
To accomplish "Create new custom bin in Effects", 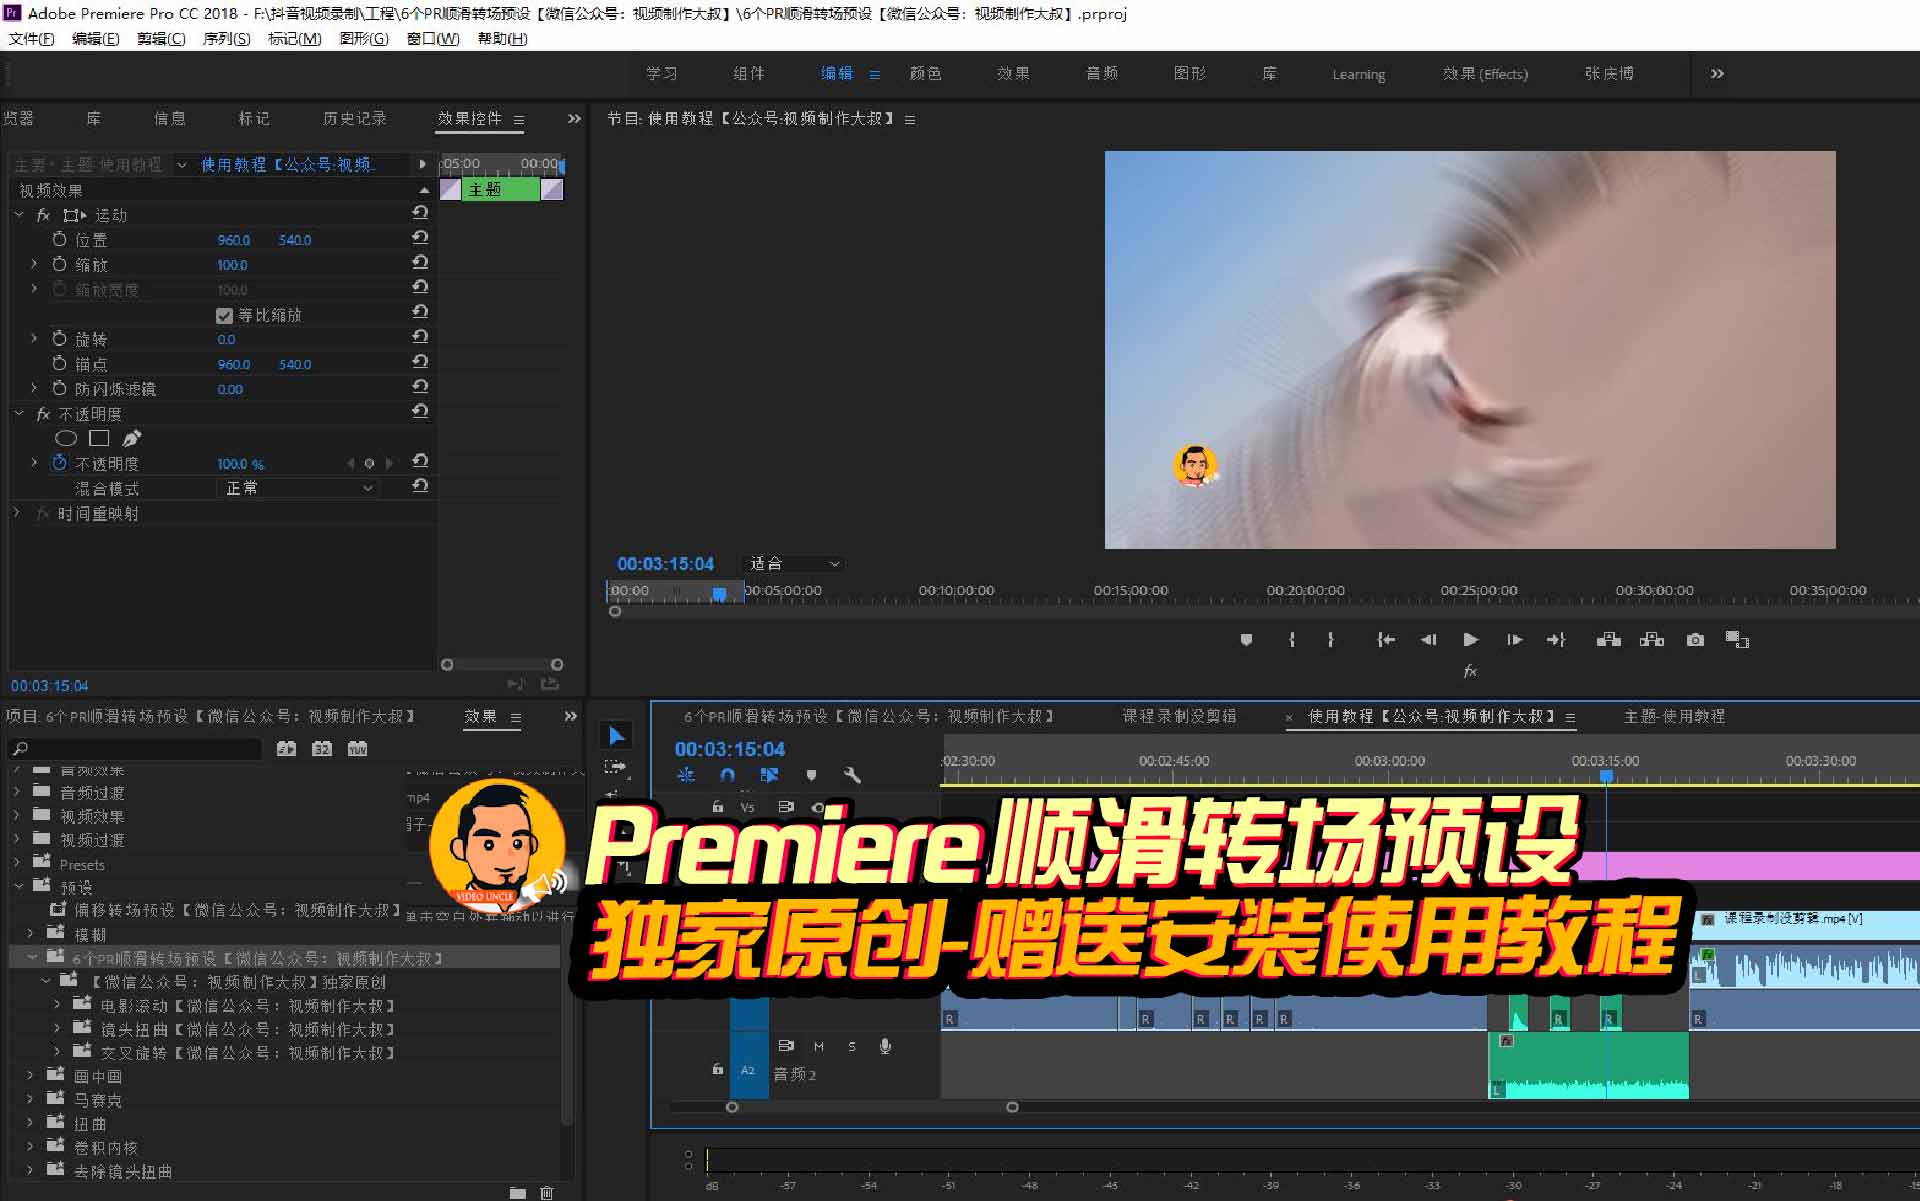I will tap(517, 1192).
